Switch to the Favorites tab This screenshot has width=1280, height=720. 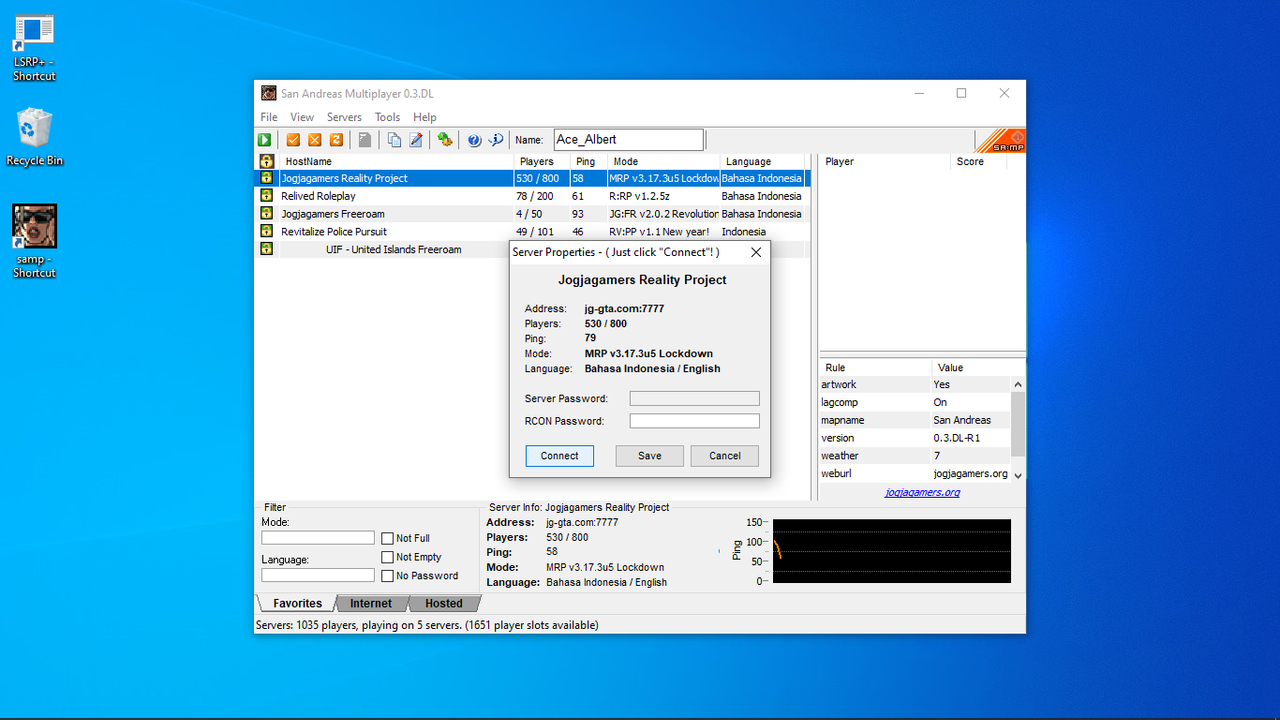coord(297,603)
